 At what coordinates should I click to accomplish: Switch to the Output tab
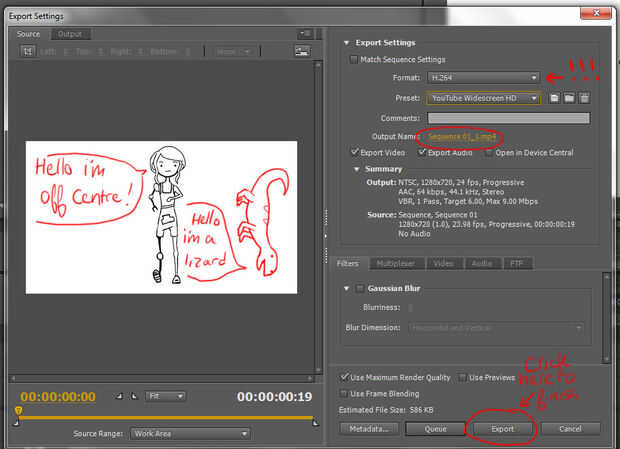tap(70, 34)
